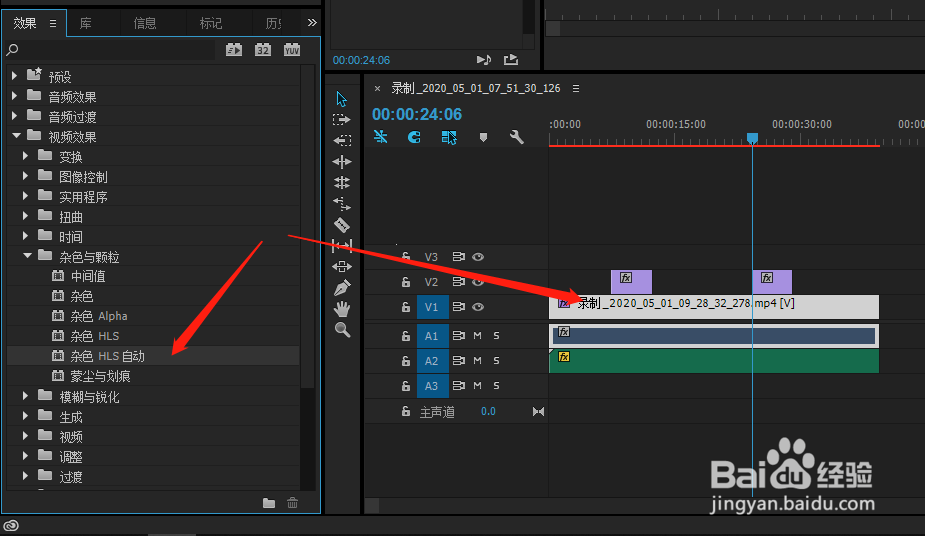This screenshot has height=536, width=925.
Task: Expand the 模糊与锐化 folder
Action: 25,396
